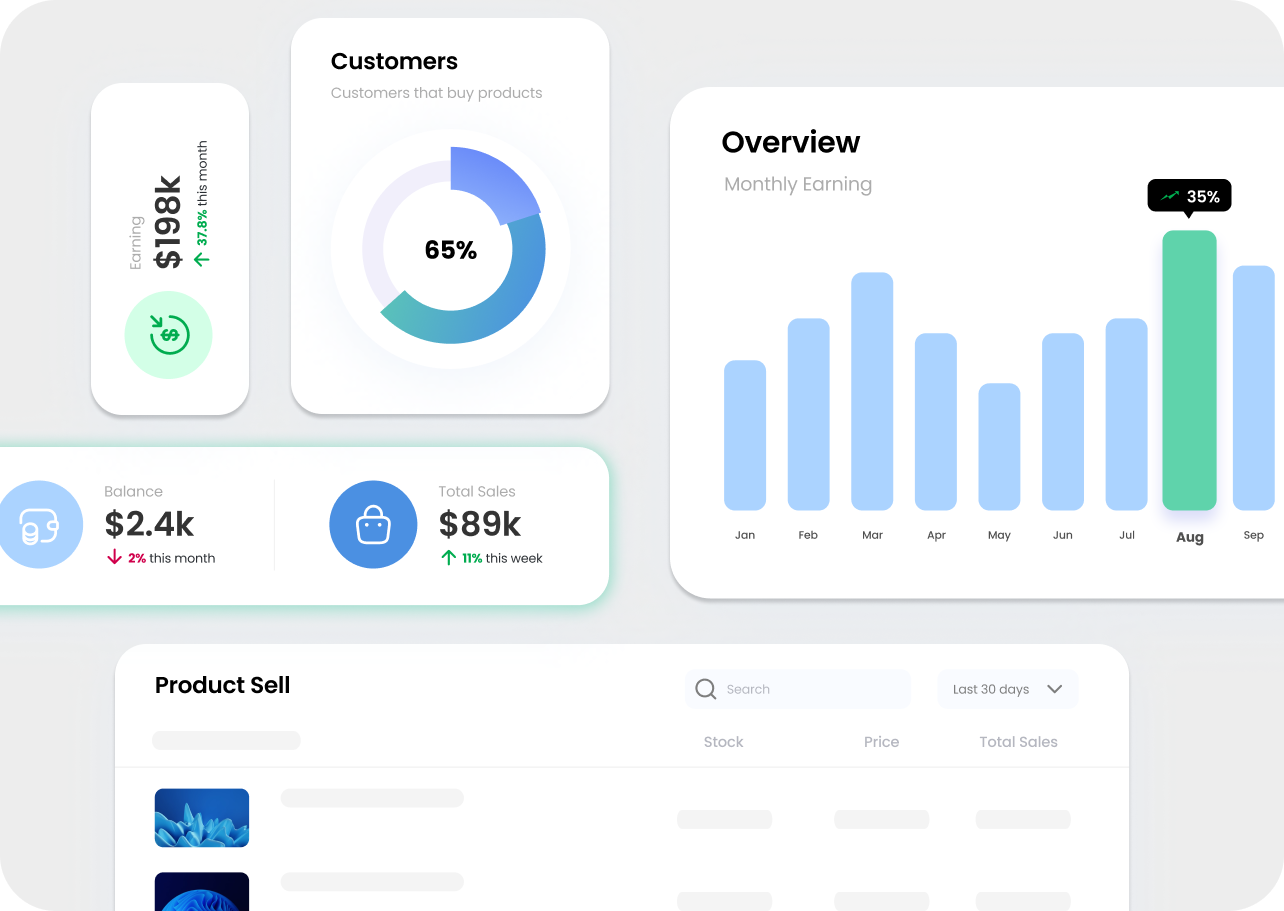Type in the Product Sell search field

click(810, 689)
